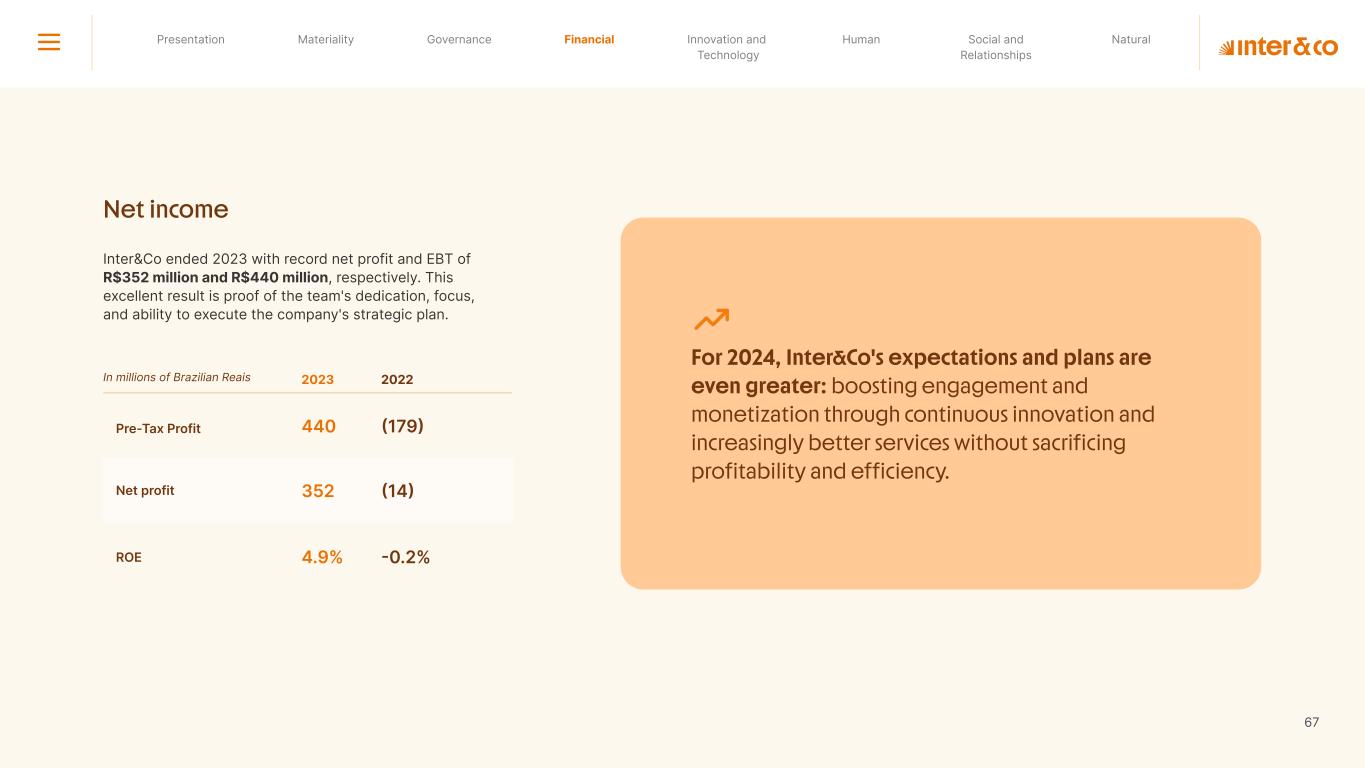Go to the Natural tab
Screen dimensions: 1365x768
[x=1131, y=40]
